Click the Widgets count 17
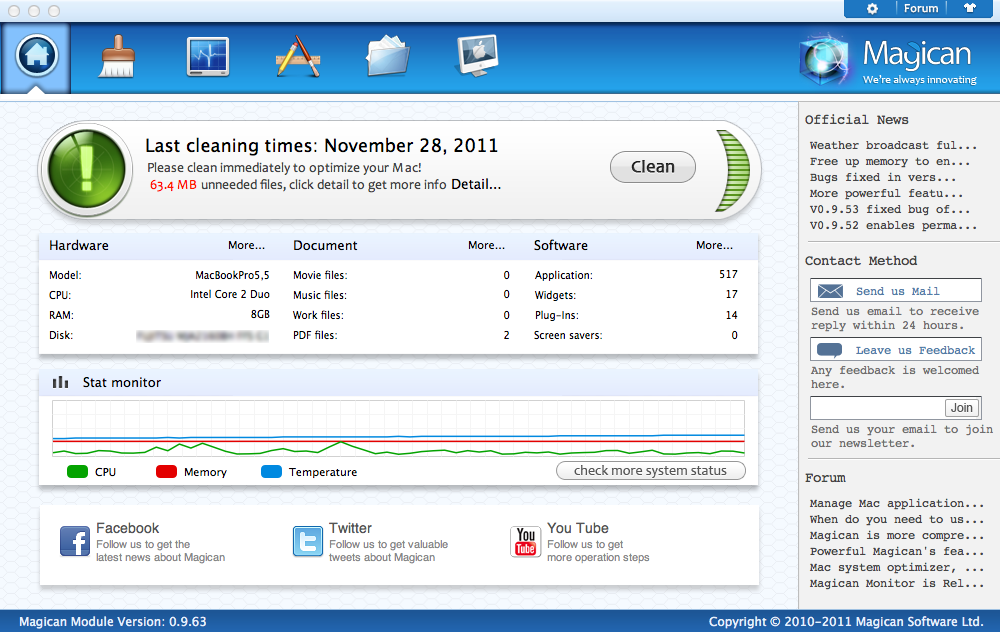 tap(732, 294)
